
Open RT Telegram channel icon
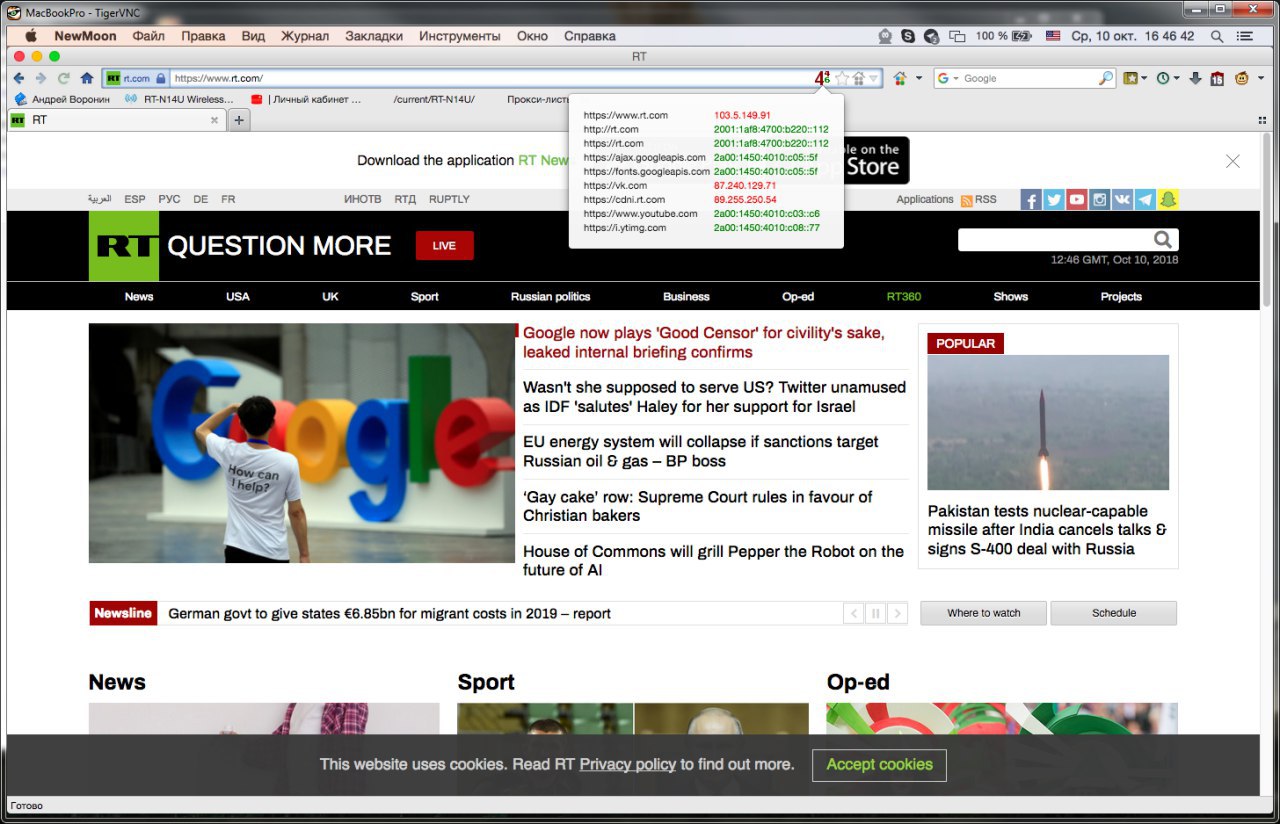click(x=1145, y=199)
